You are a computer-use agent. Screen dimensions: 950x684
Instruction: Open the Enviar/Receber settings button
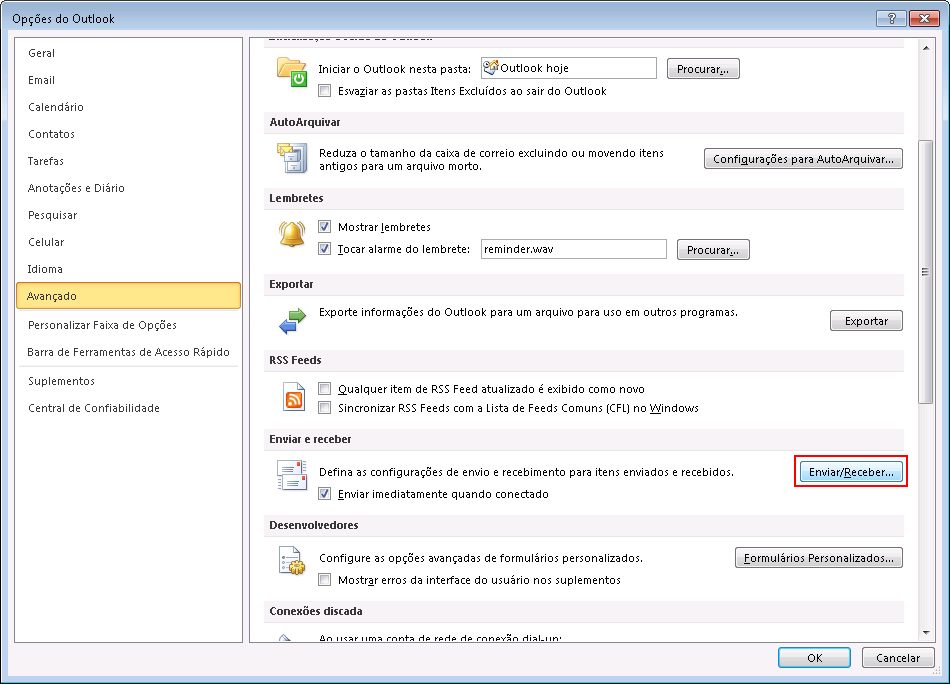click(x=851, y=472)
